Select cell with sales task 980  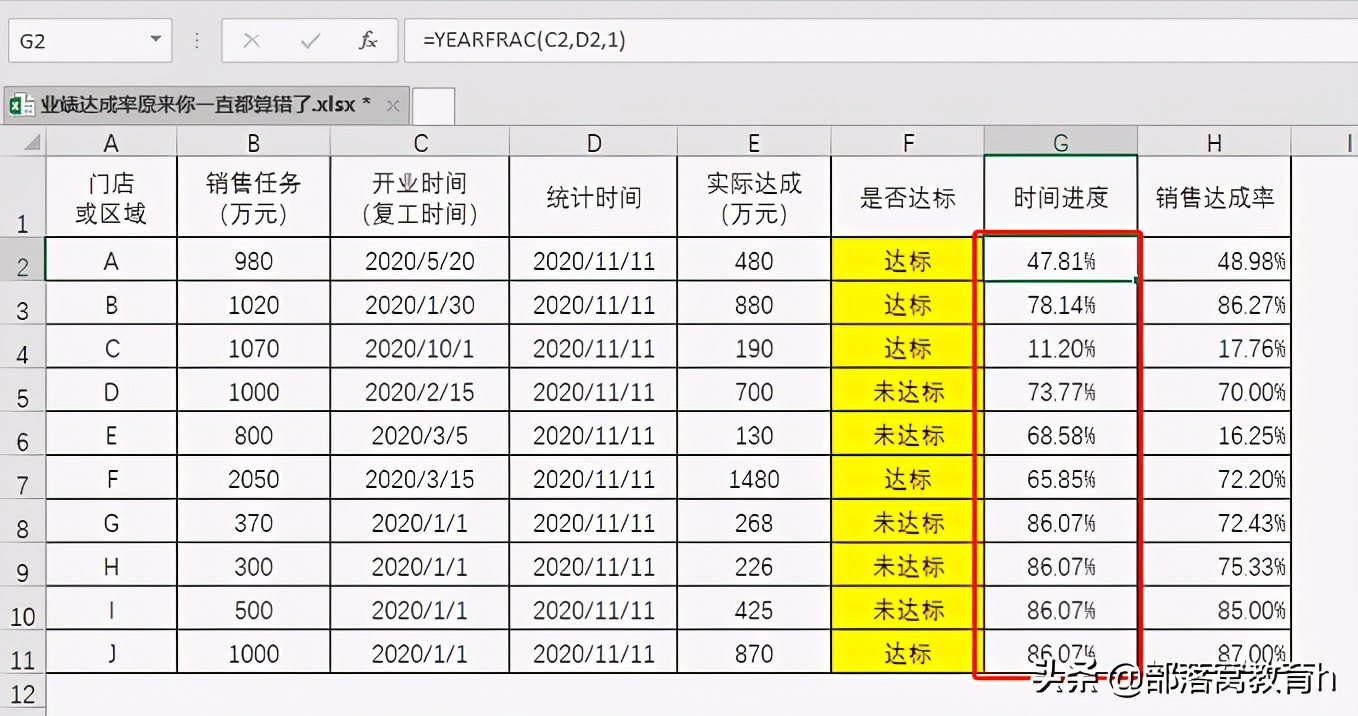(254, 260)
